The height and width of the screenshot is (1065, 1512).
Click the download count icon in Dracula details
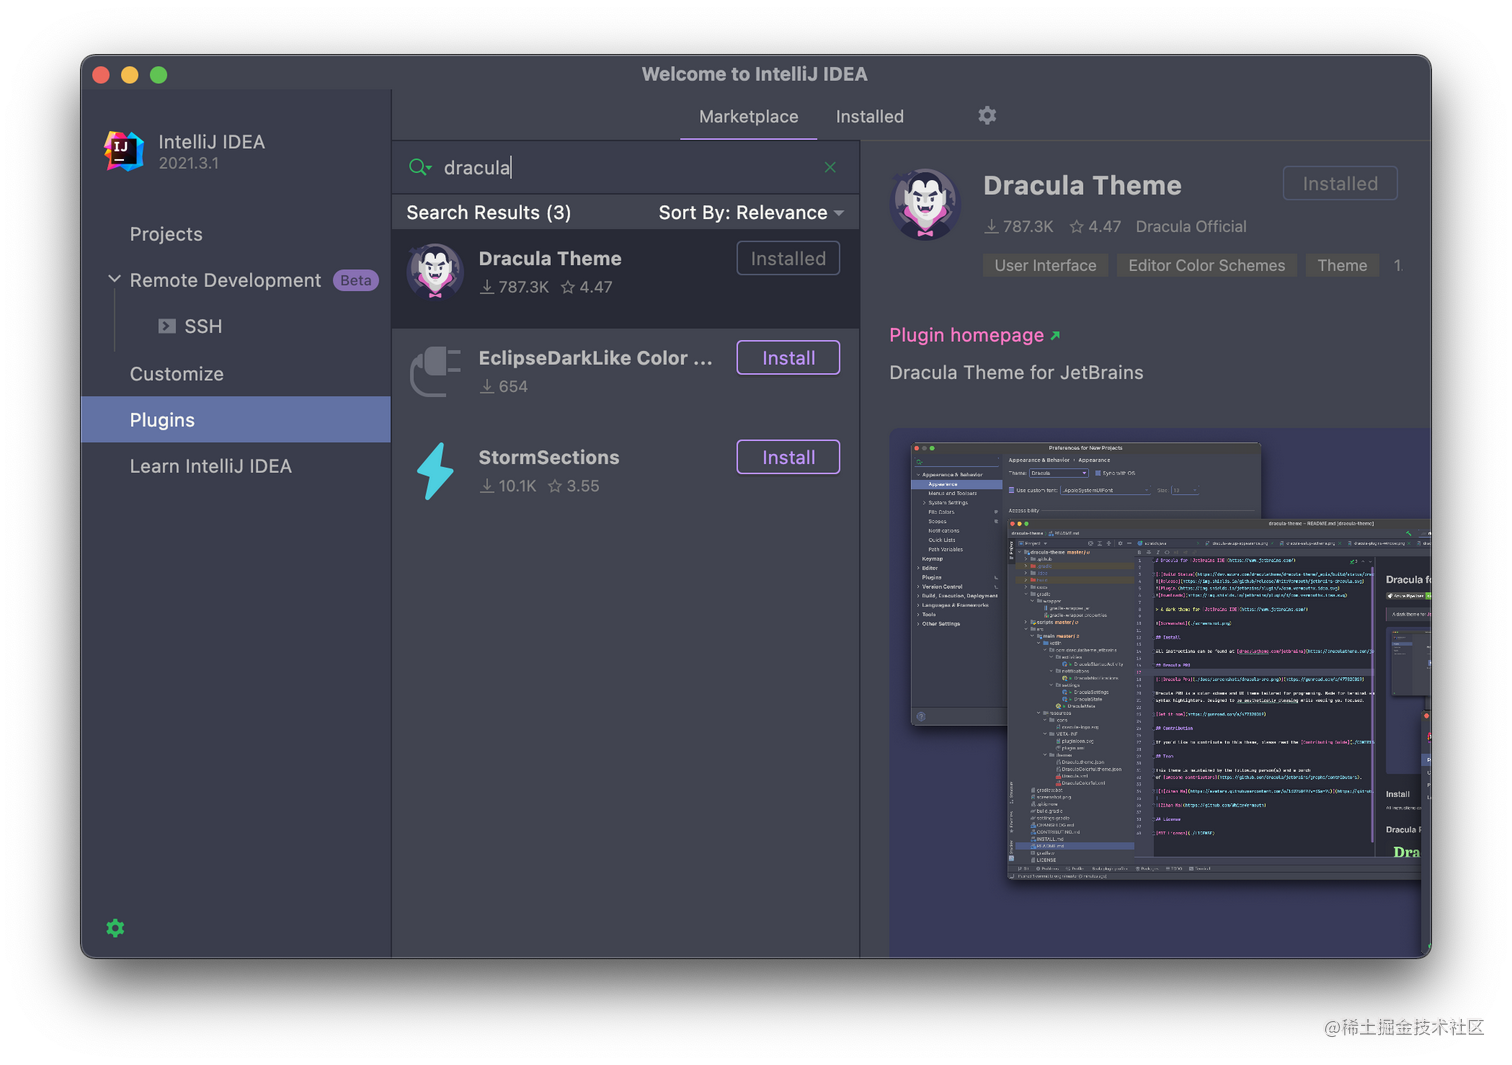click(x=991, y=227)
